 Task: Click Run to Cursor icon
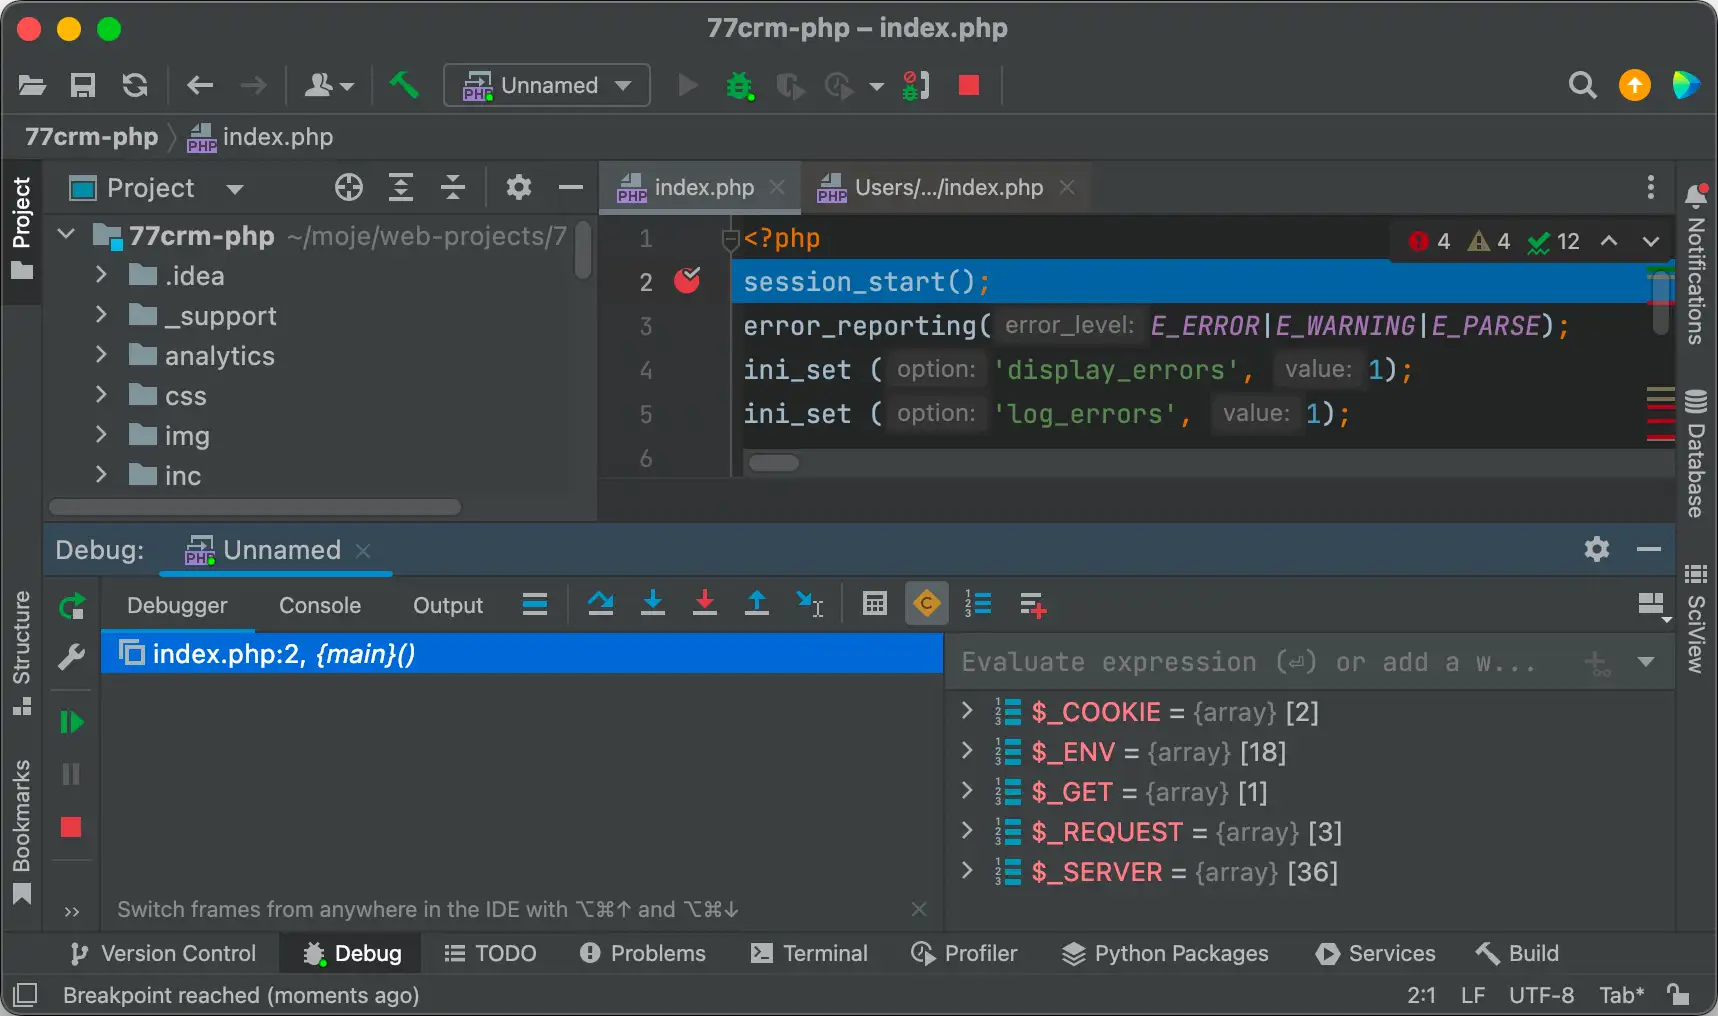pyautogui.click(x=810, y=604)
